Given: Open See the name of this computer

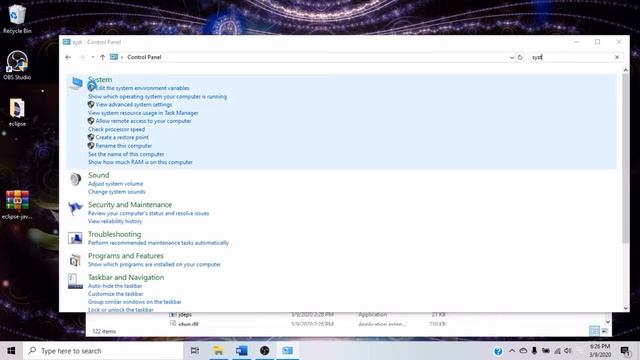Looking at the screenshot, I should coord(126,154).
